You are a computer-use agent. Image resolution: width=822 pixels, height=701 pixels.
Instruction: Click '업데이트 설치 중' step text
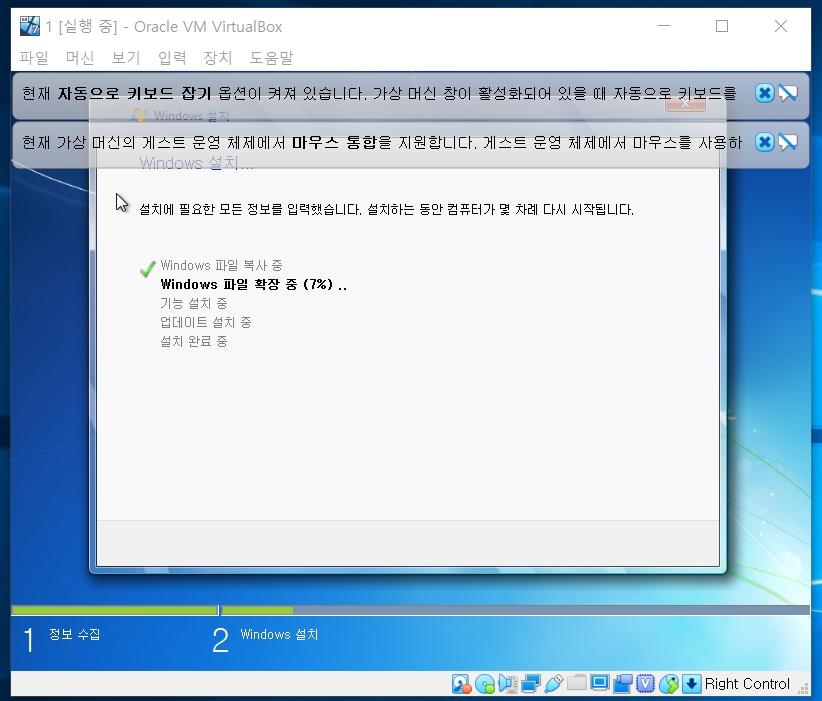click(x=206, y=322)
